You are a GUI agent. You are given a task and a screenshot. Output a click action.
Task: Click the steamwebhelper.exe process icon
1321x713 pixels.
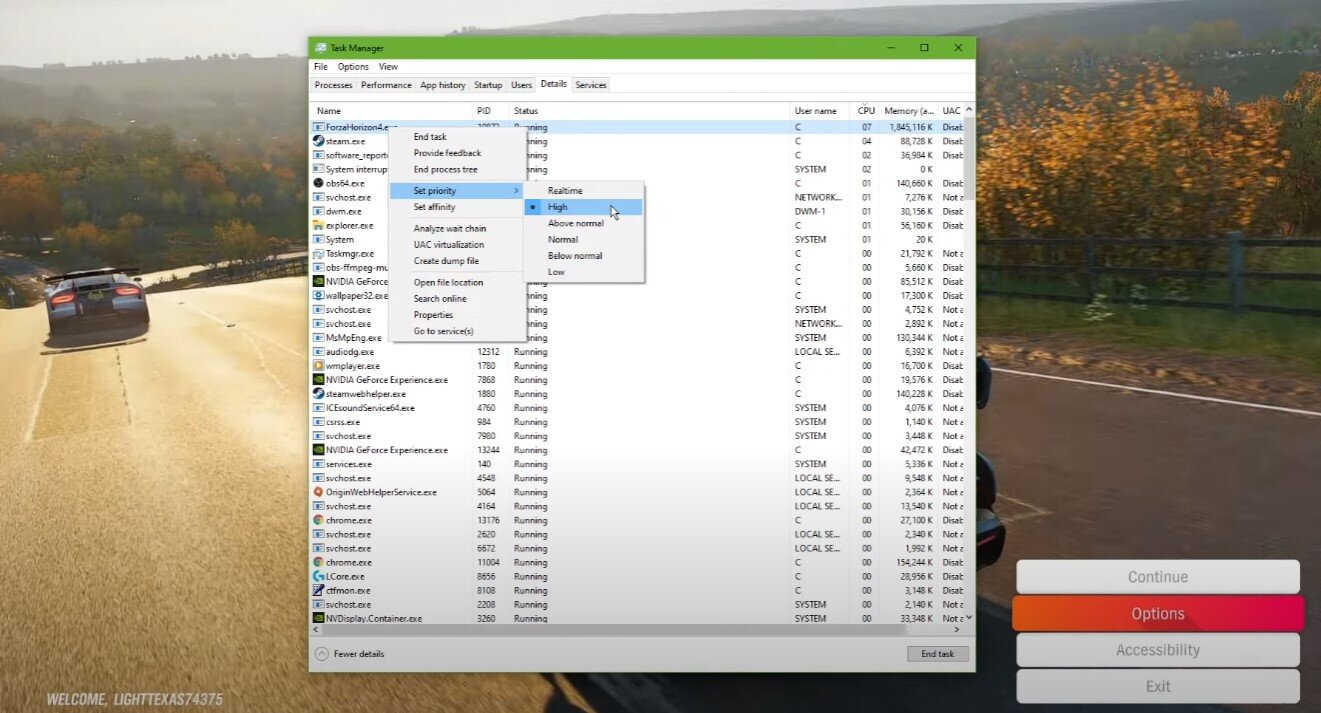coord(318,394)
